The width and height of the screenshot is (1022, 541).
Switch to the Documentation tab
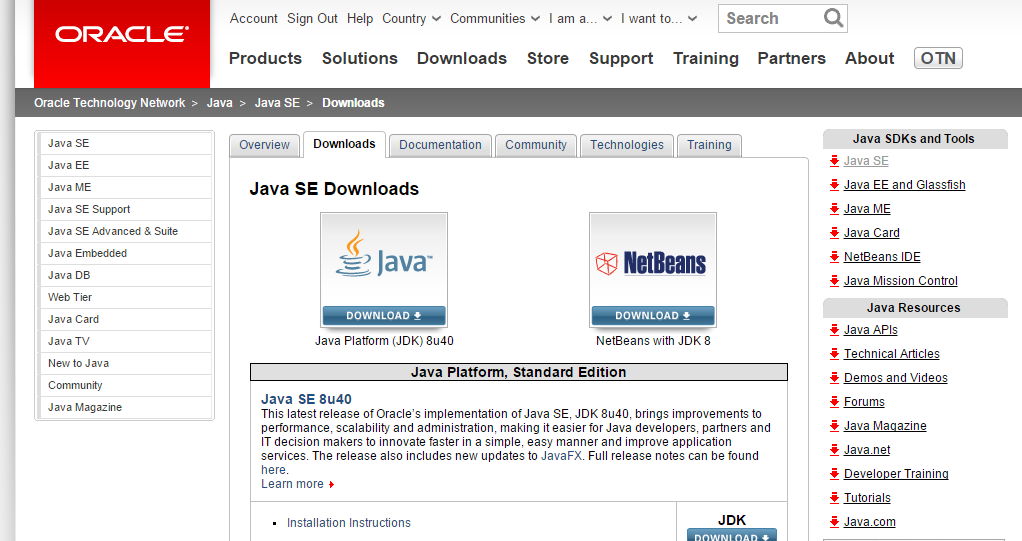440,145
